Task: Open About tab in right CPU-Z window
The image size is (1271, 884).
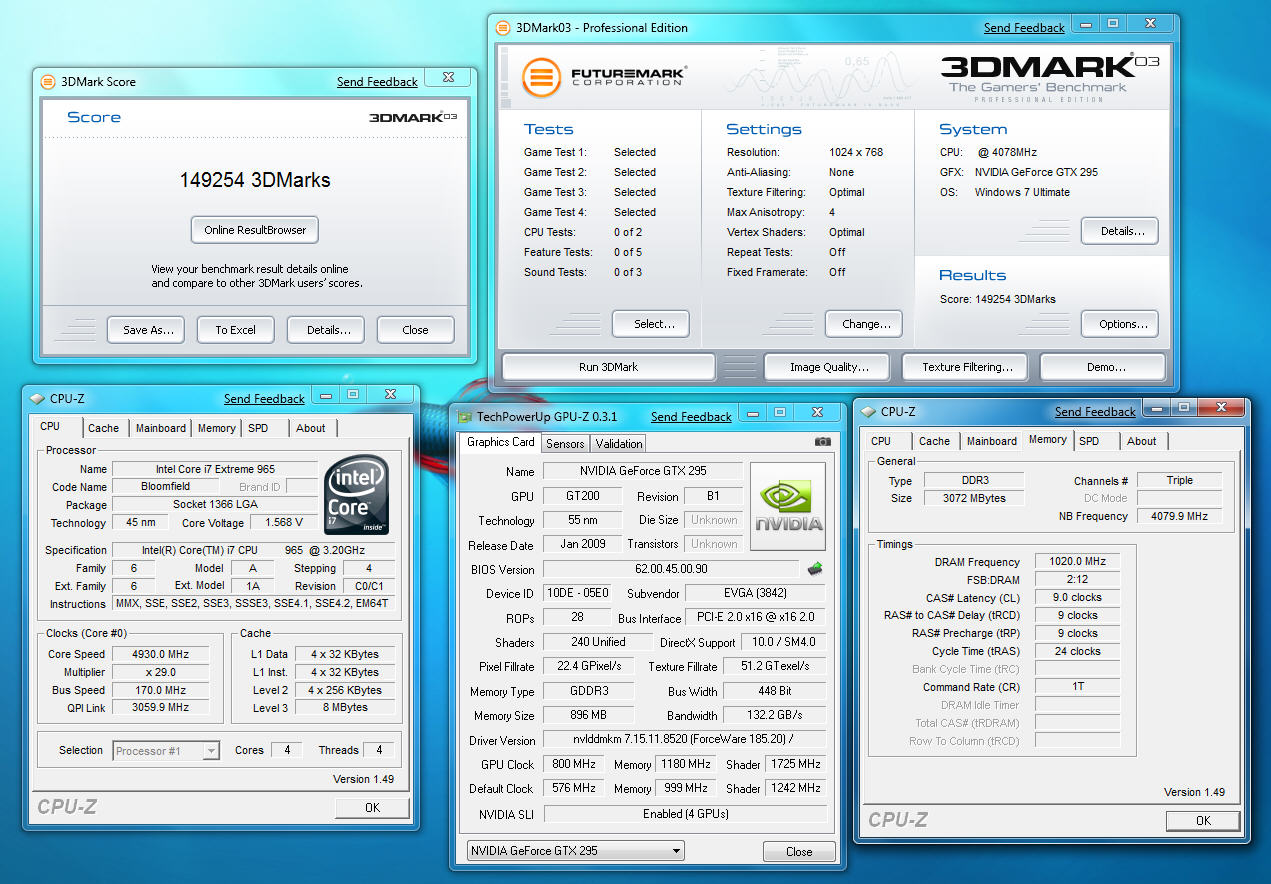Action: pos(1142,441)
